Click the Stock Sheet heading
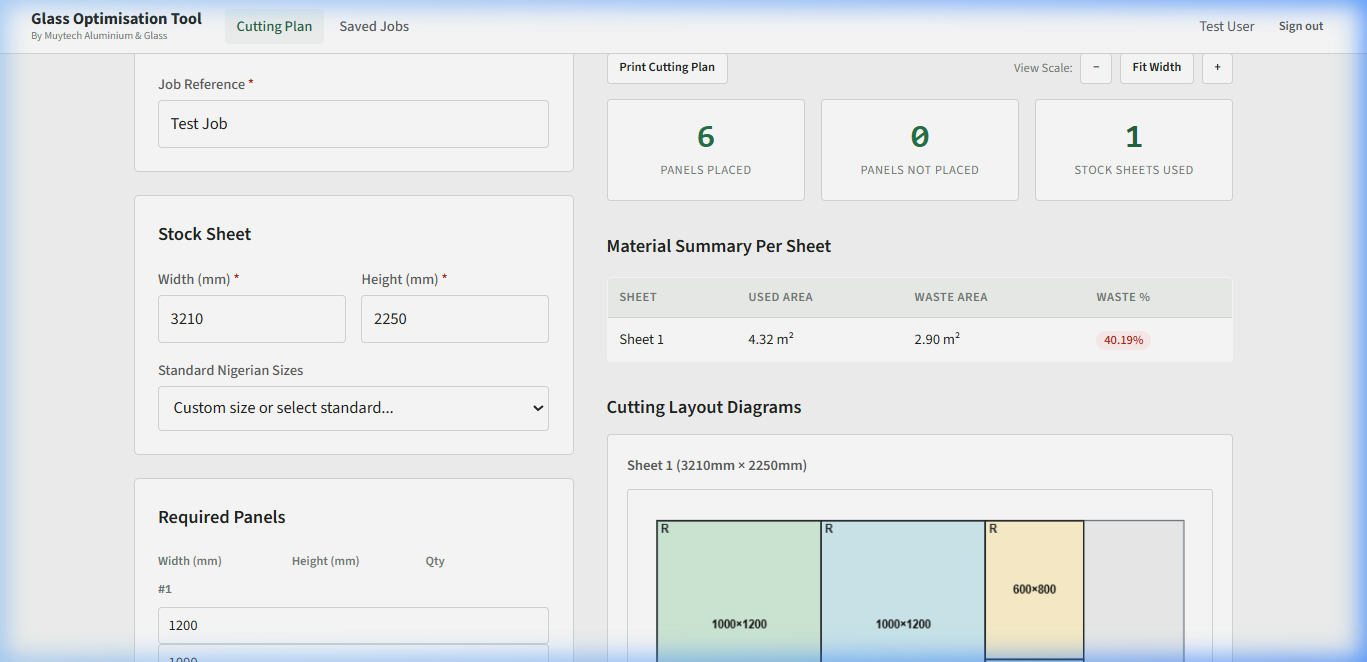The height and width of the screenshot is (662, 1367). click(205, 234)
